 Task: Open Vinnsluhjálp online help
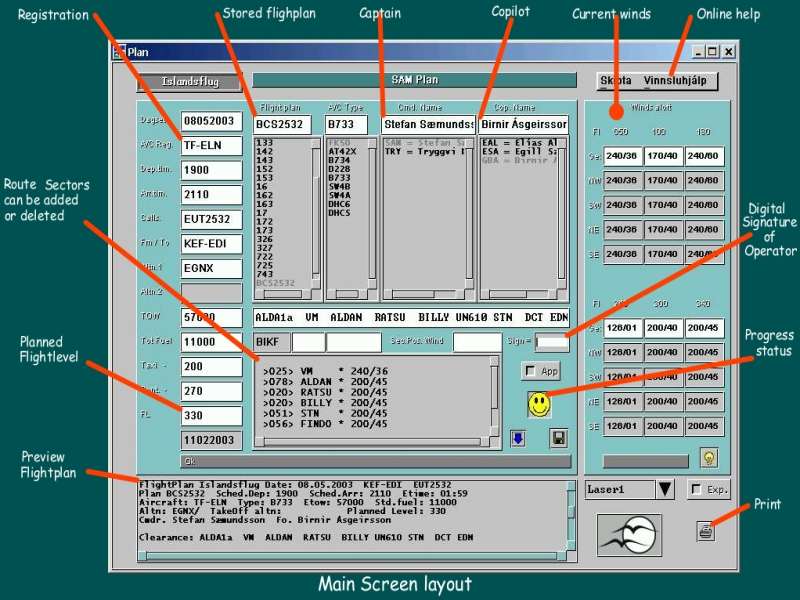click(680, 81)
